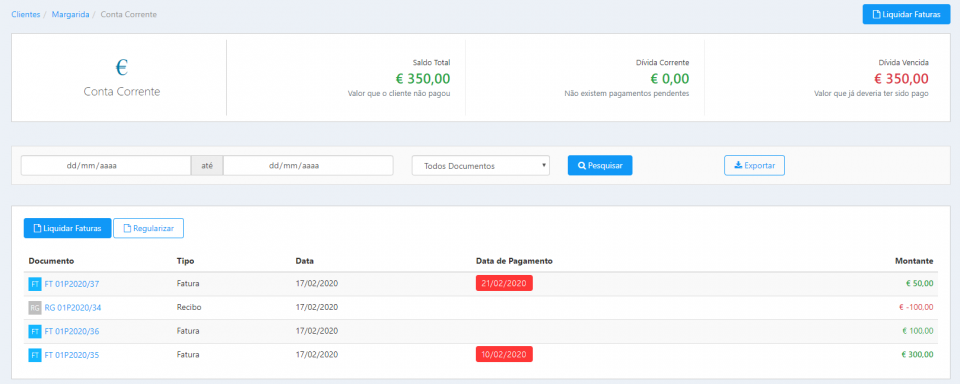Click the Dívida Vencida € 350,00 value

tap(901, 78)
